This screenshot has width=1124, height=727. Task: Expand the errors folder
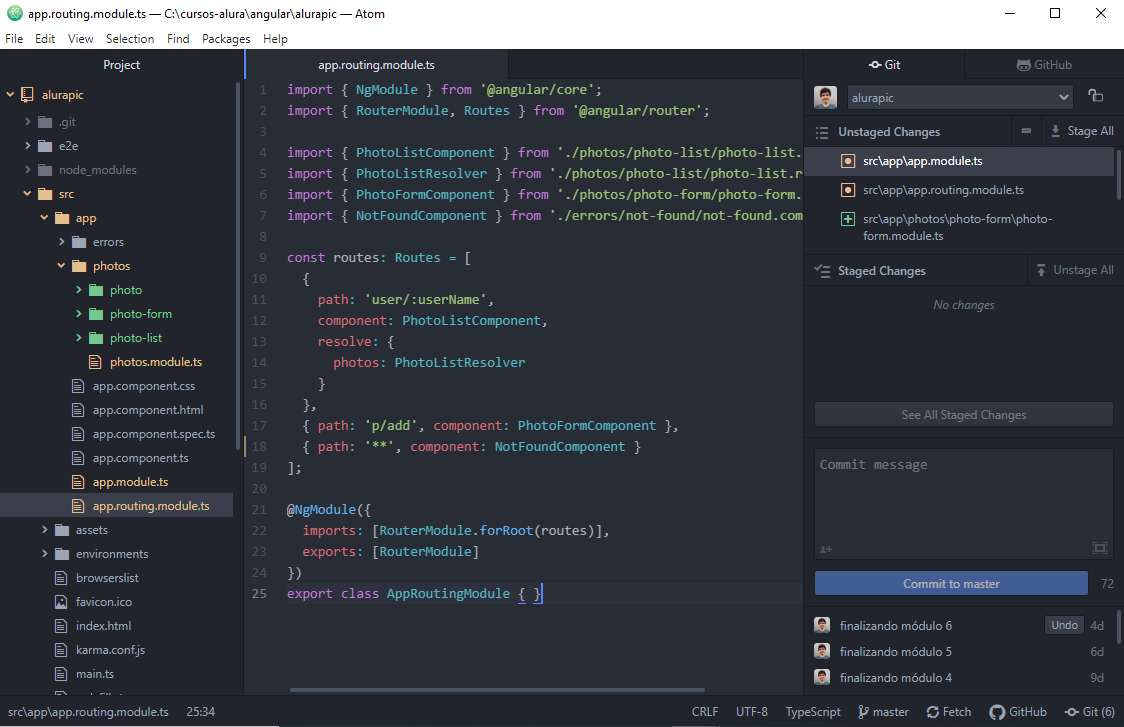click(x=62, y=242)
